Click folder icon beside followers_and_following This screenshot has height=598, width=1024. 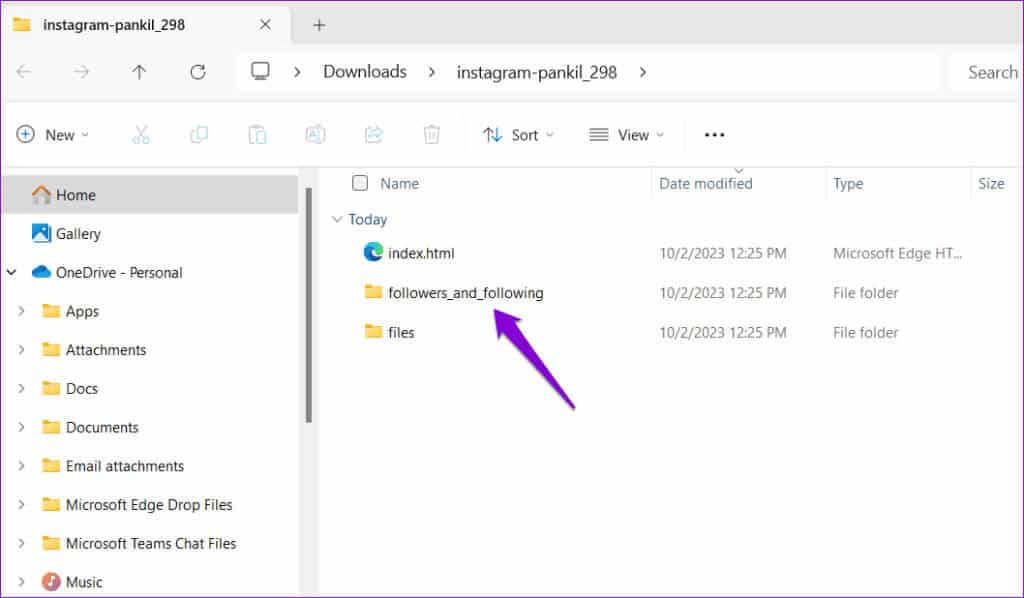[374, 291]
